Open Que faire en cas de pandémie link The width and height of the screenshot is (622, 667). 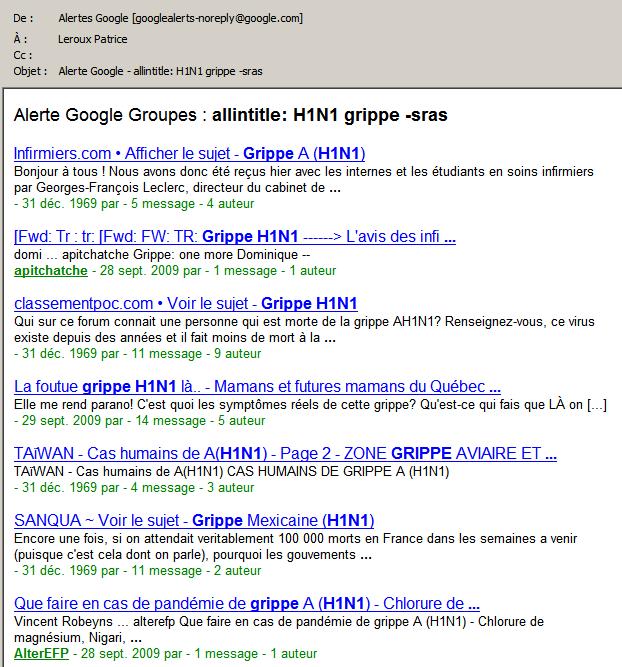[x=247, y=603]
